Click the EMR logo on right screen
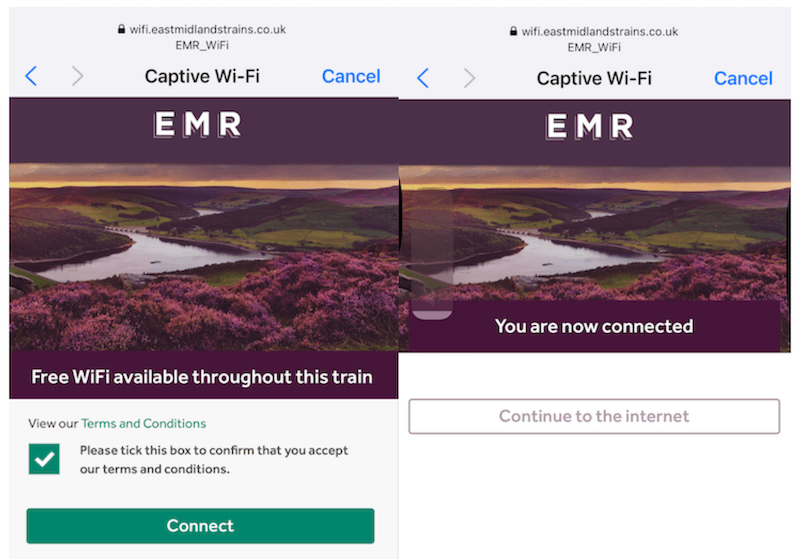800x559 pixels. (589, 126)
